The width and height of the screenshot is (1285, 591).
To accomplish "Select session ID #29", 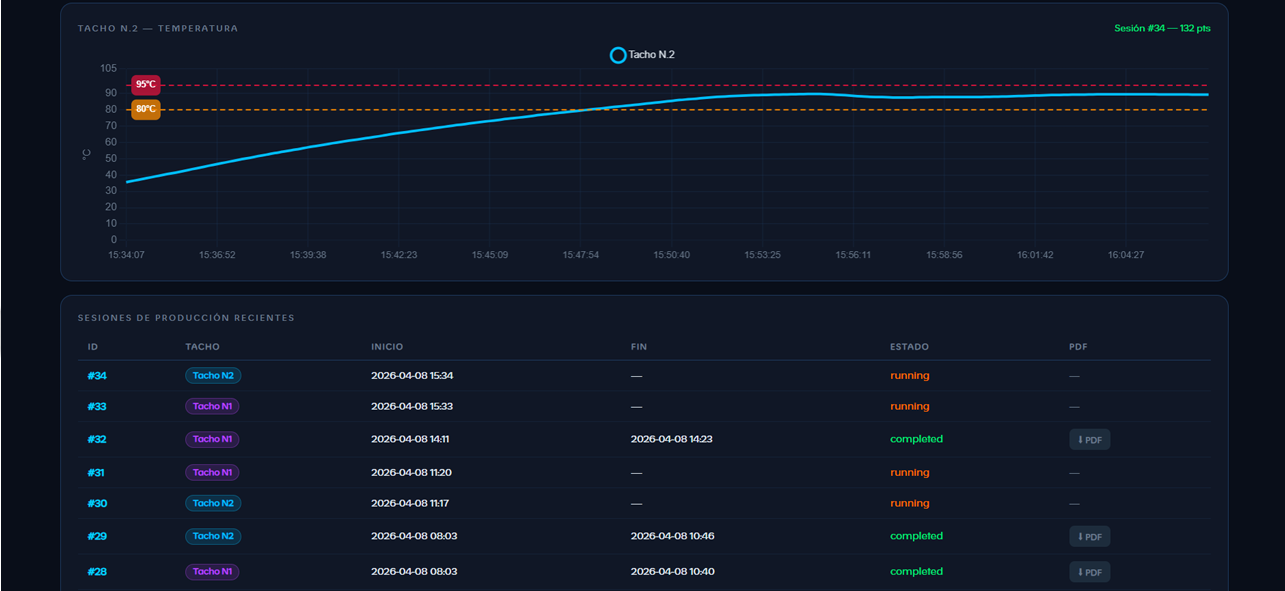I will click(x=97, y=537).
